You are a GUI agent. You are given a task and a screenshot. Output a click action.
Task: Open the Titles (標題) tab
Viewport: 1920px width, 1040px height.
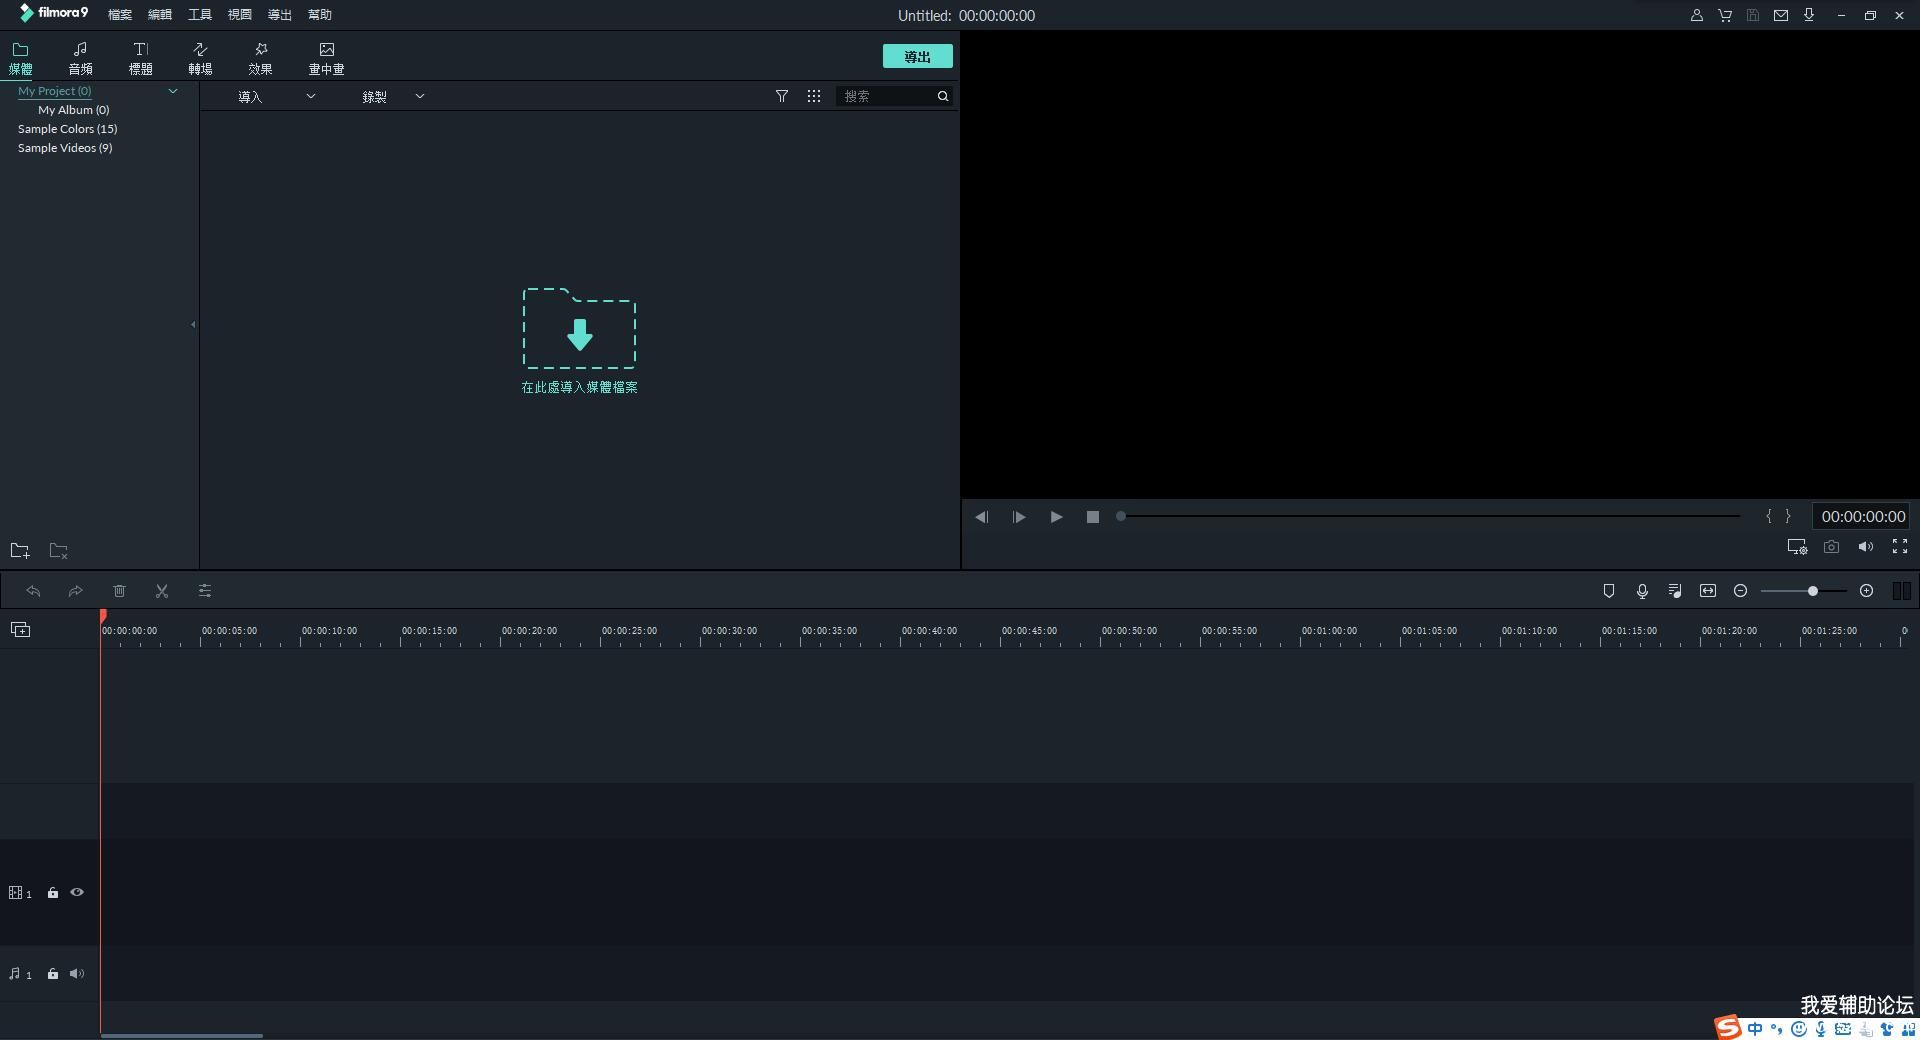coord(140,59)
